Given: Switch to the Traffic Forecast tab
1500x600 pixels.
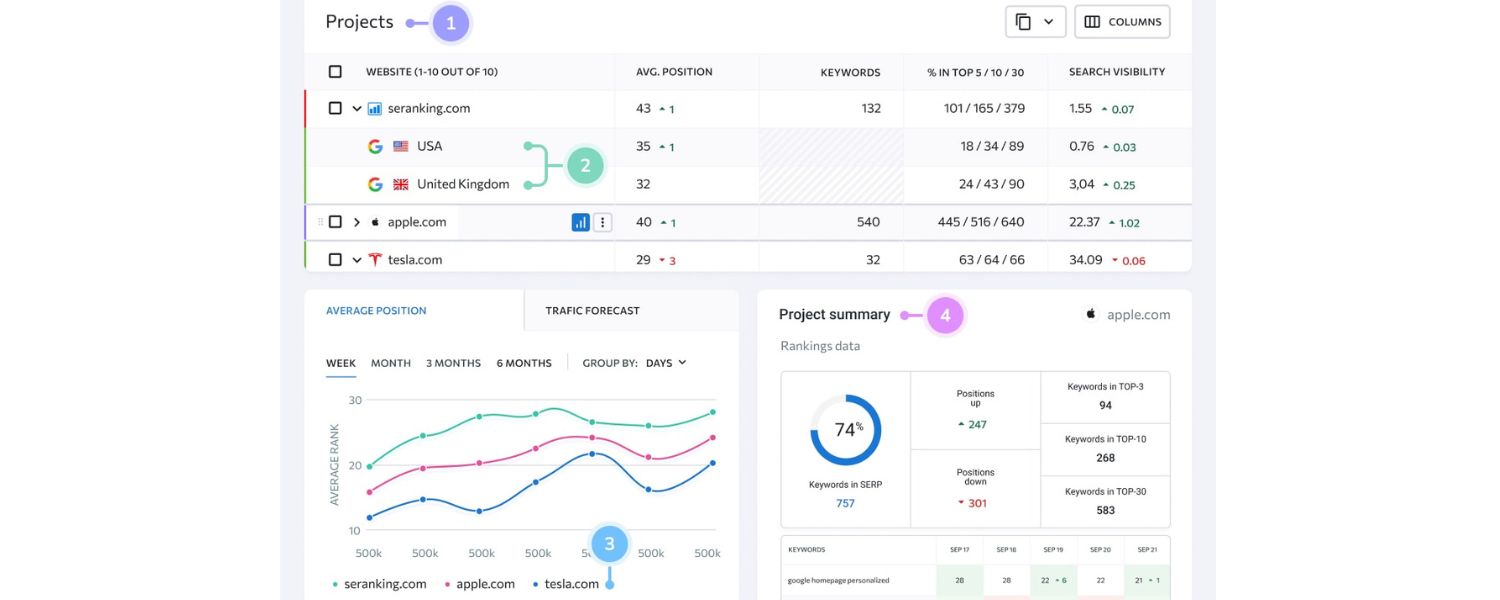Looking at the screenshot, I should click(591, 310).
